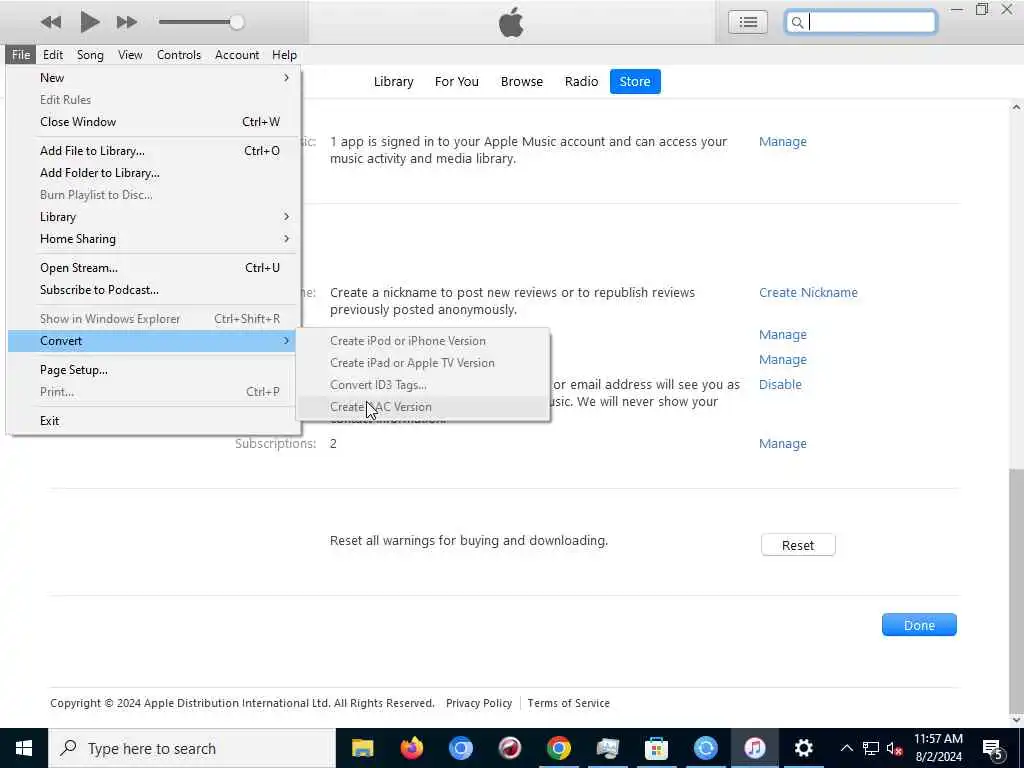Click the Reset warnings button
1024x768 pixels.
click(798, 545)
